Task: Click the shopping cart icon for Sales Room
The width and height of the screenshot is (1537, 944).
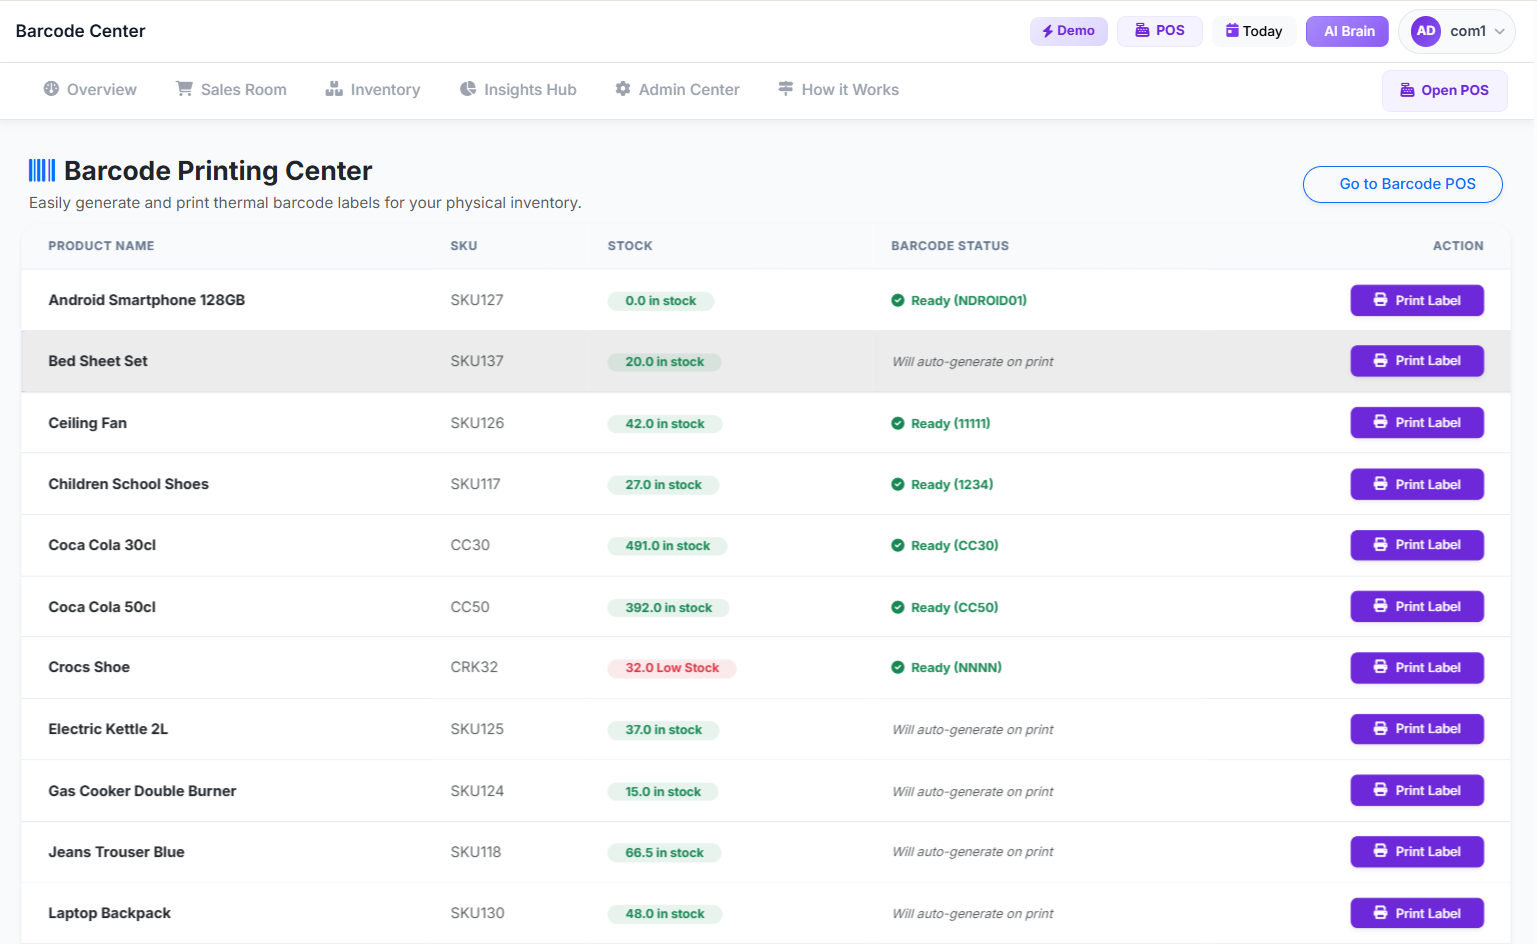Action: 184,89
